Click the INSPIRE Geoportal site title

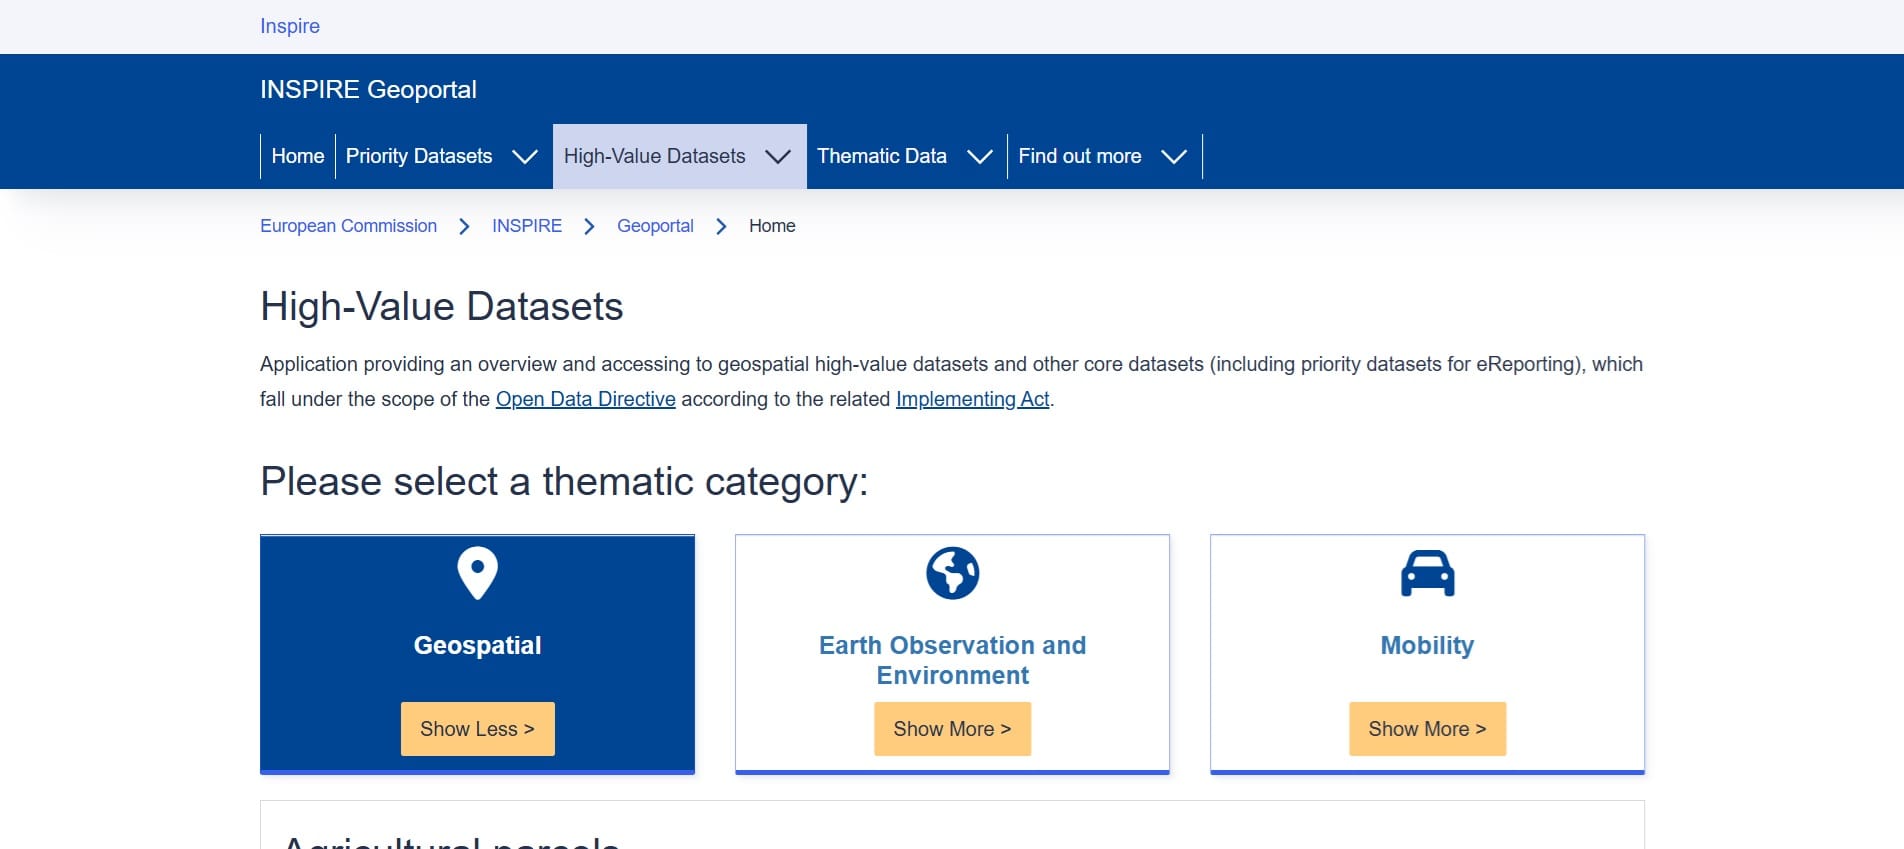point(368,89)
